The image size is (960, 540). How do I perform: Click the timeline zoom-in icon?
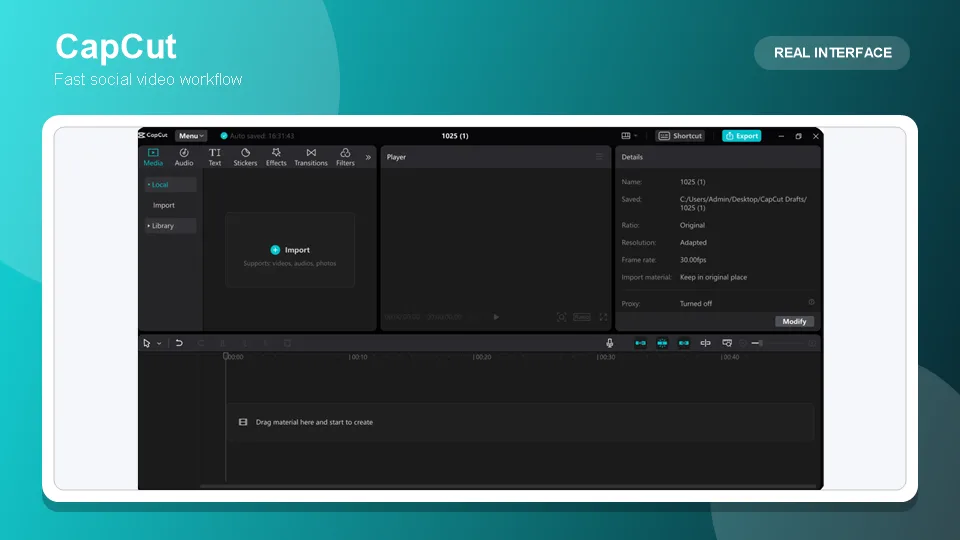[812, 343]
